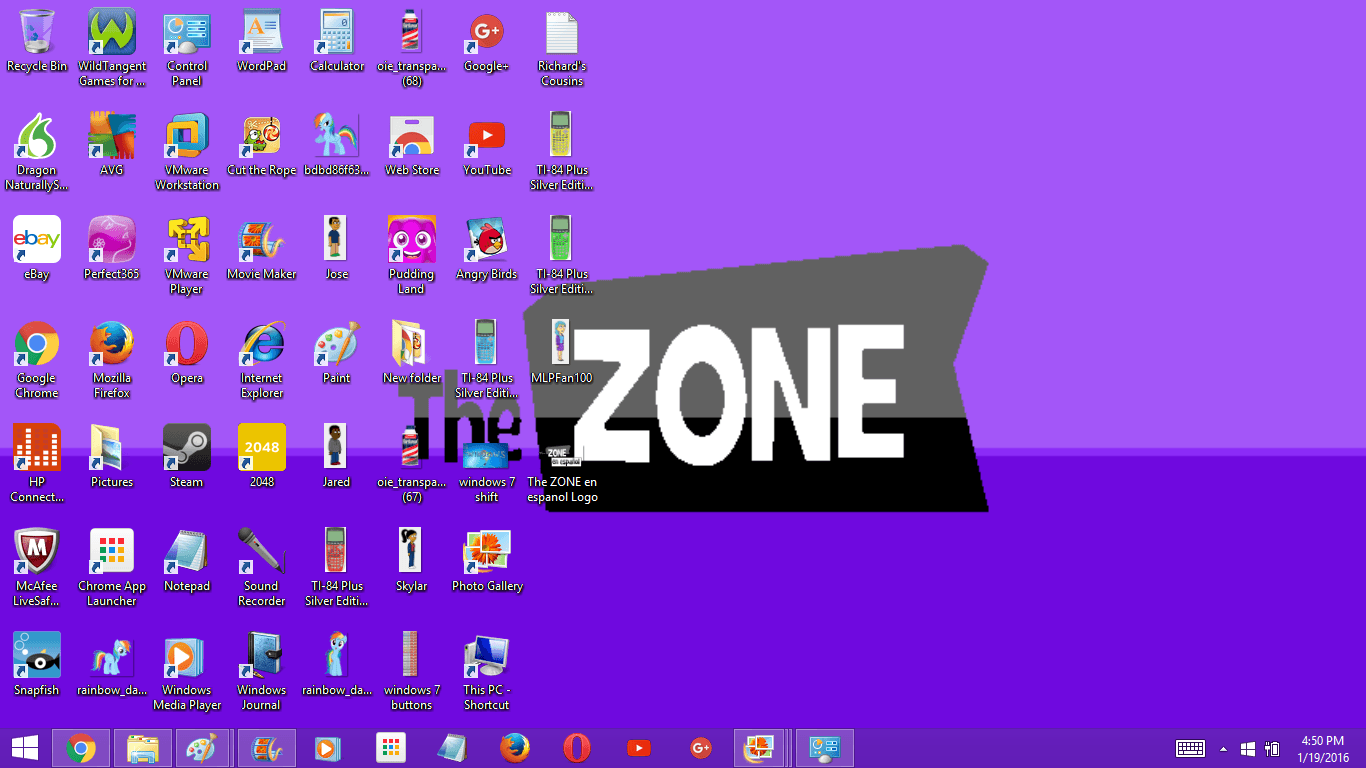Open File Explorer on the taskbar
The image size is (1366, 768).
click(x=143, y=748)
